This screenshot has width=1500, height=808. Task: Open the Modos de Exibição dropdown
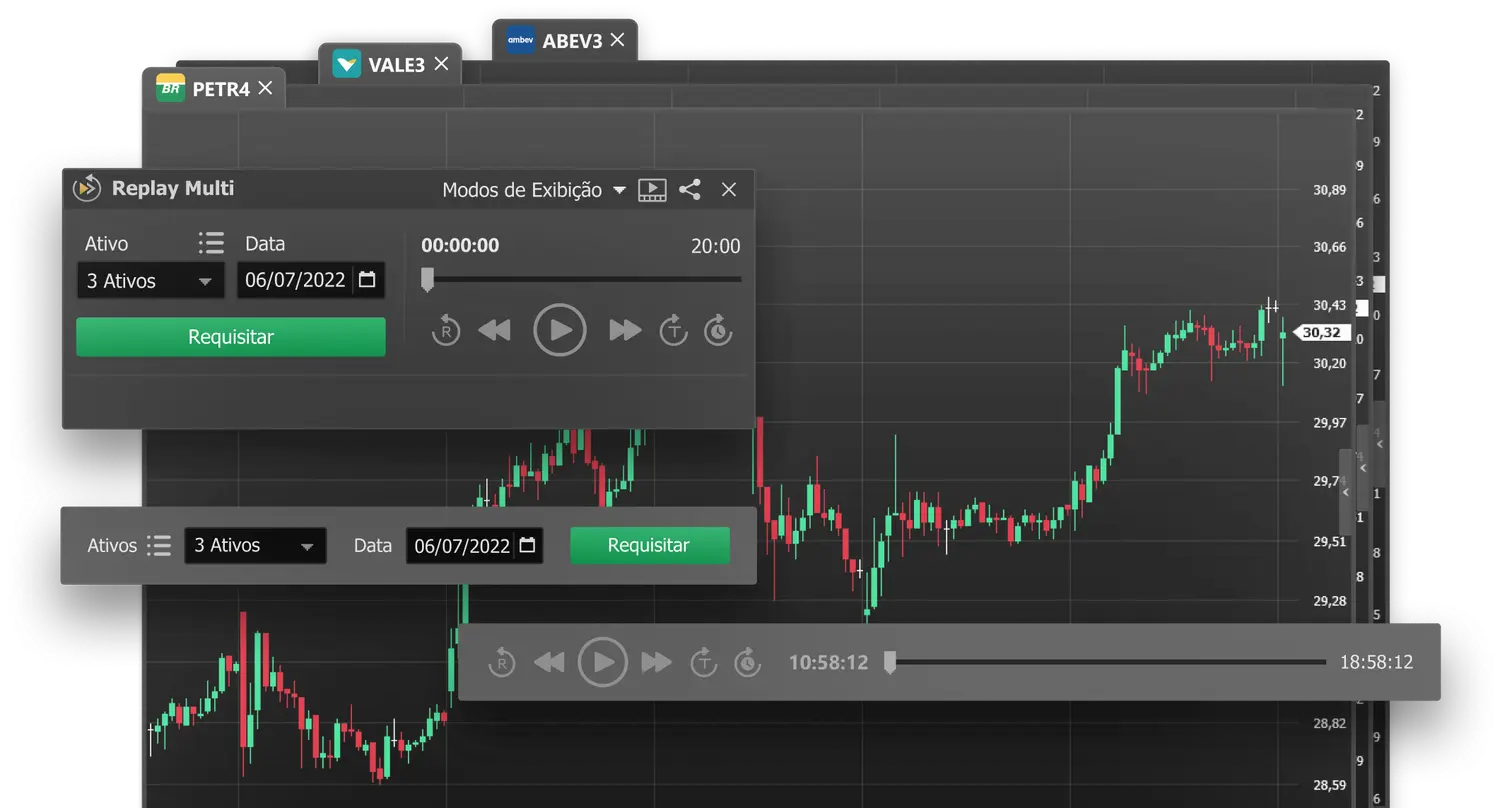pos(534,190)
